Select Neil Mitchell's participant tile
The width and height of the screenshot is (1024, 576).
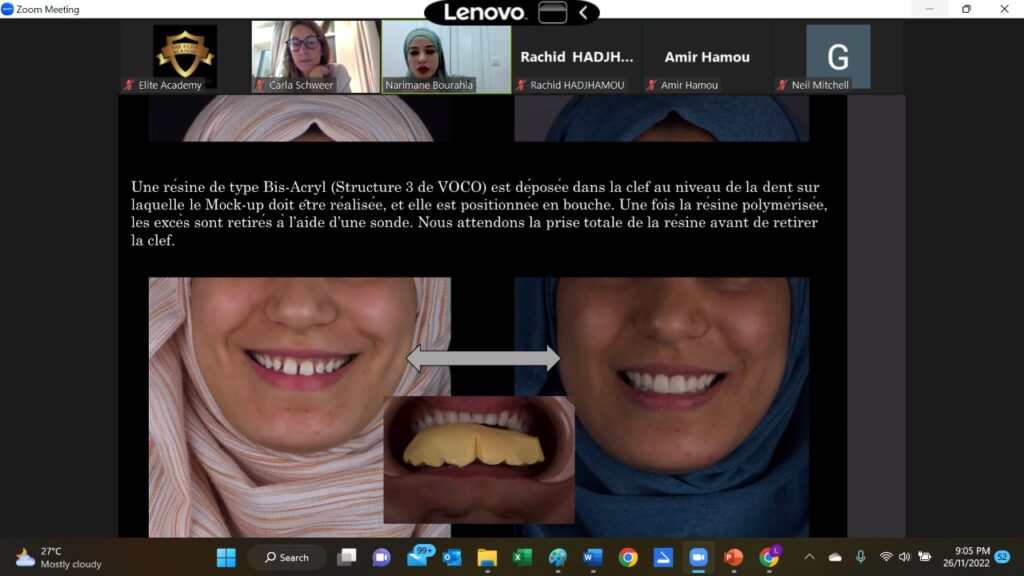pos(838,57)
